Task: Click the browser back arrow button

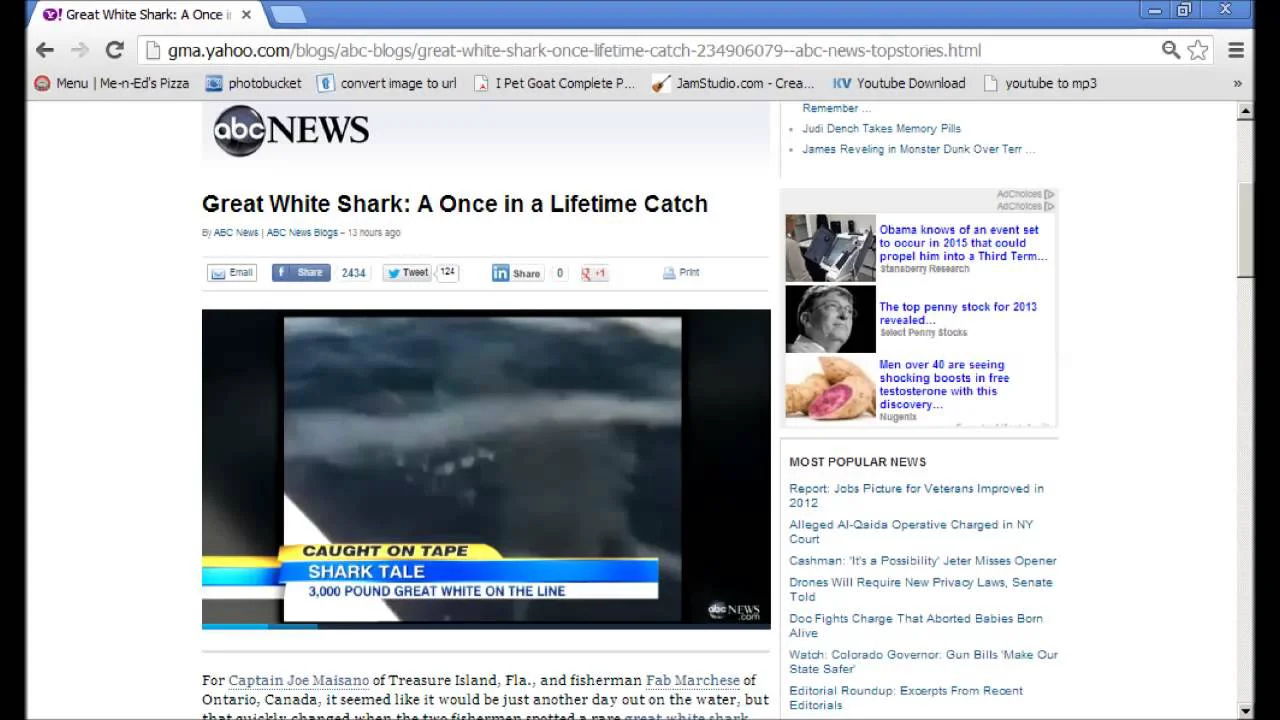Action: (44, 50)
